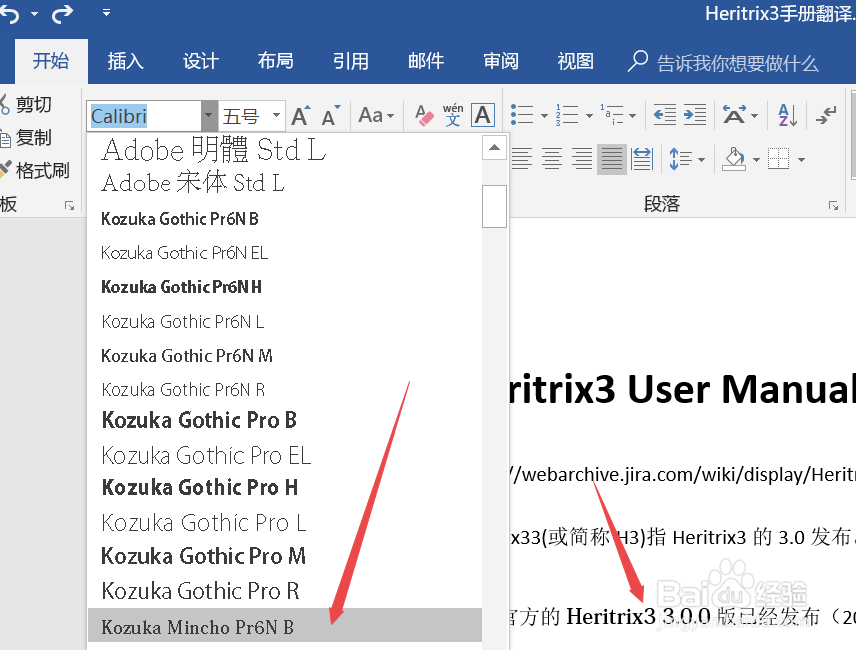Click the Show paragraph marks icon
Image resolution: width=856 pixels, height=650 pixels.
click(826, 115)
